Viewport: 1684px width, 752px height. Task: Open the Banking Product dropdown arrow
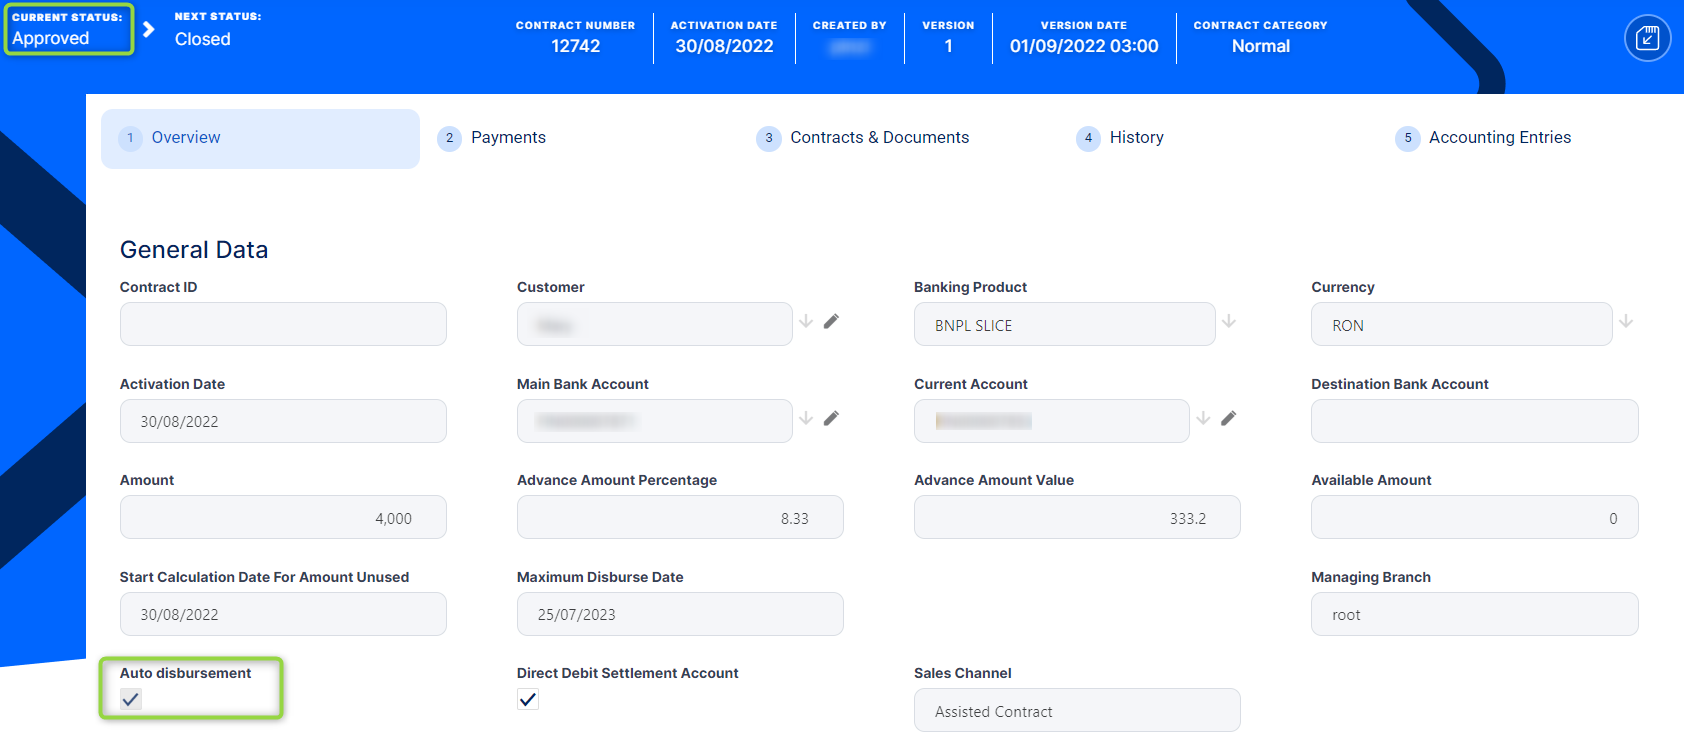click(x=1229, y=322)
